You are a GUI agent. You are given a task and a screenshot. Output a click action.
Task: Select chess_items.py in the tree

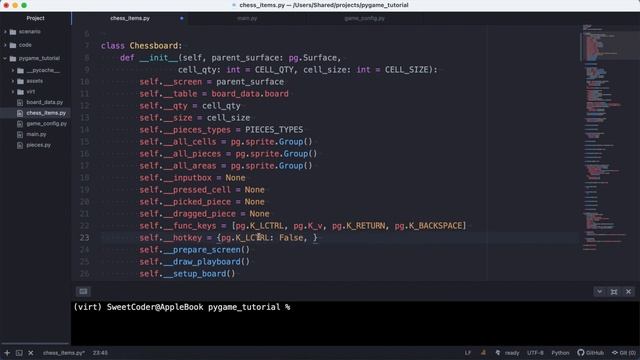point(46,113)
